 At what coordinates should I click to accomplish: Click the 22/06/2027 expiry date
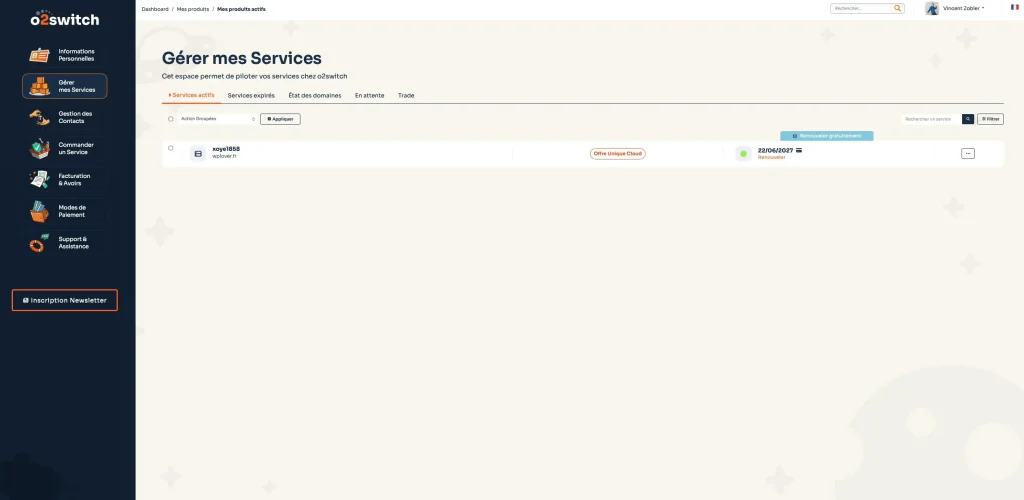pos(775,150)
